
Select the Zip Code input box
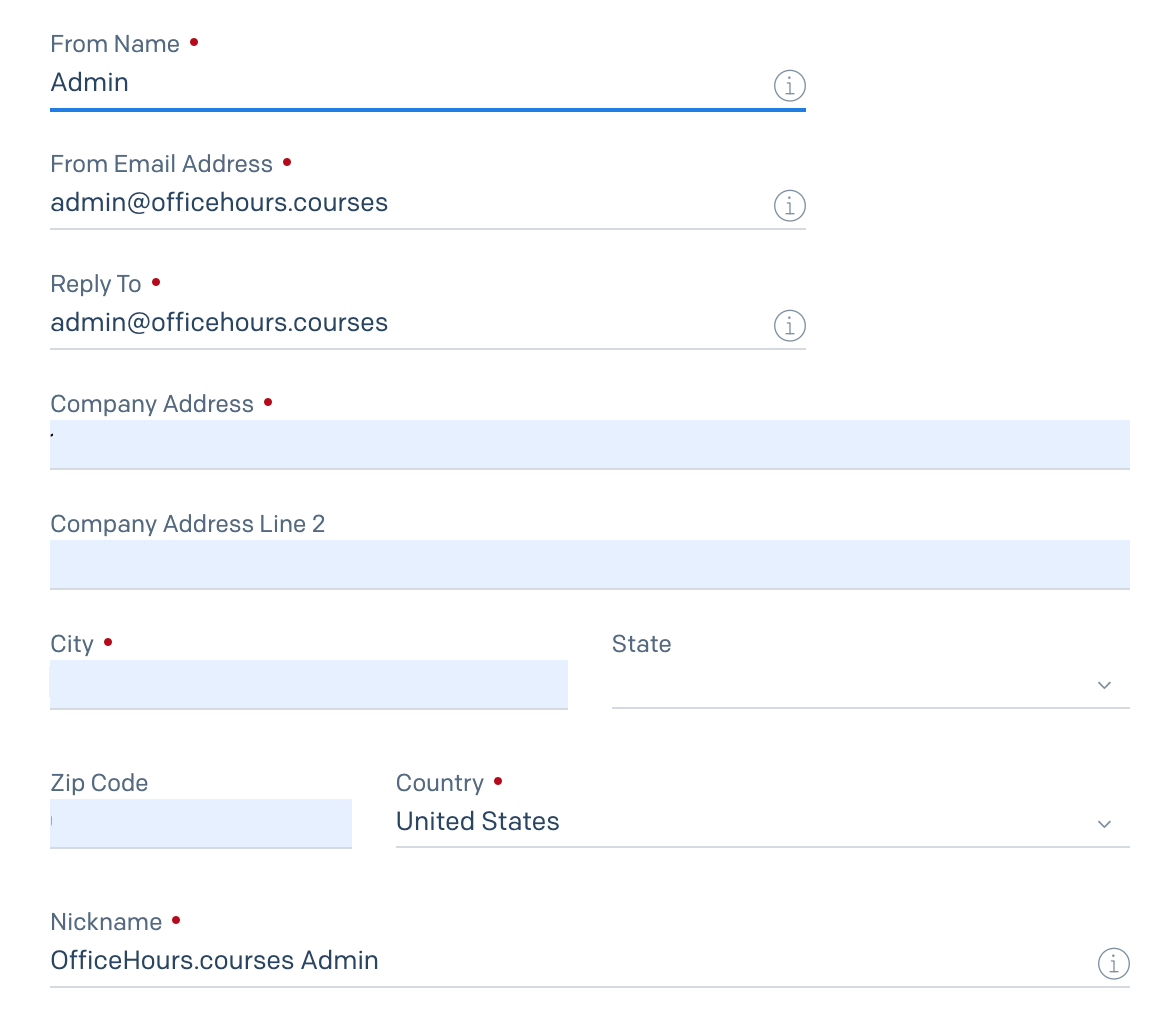point(200,823)
